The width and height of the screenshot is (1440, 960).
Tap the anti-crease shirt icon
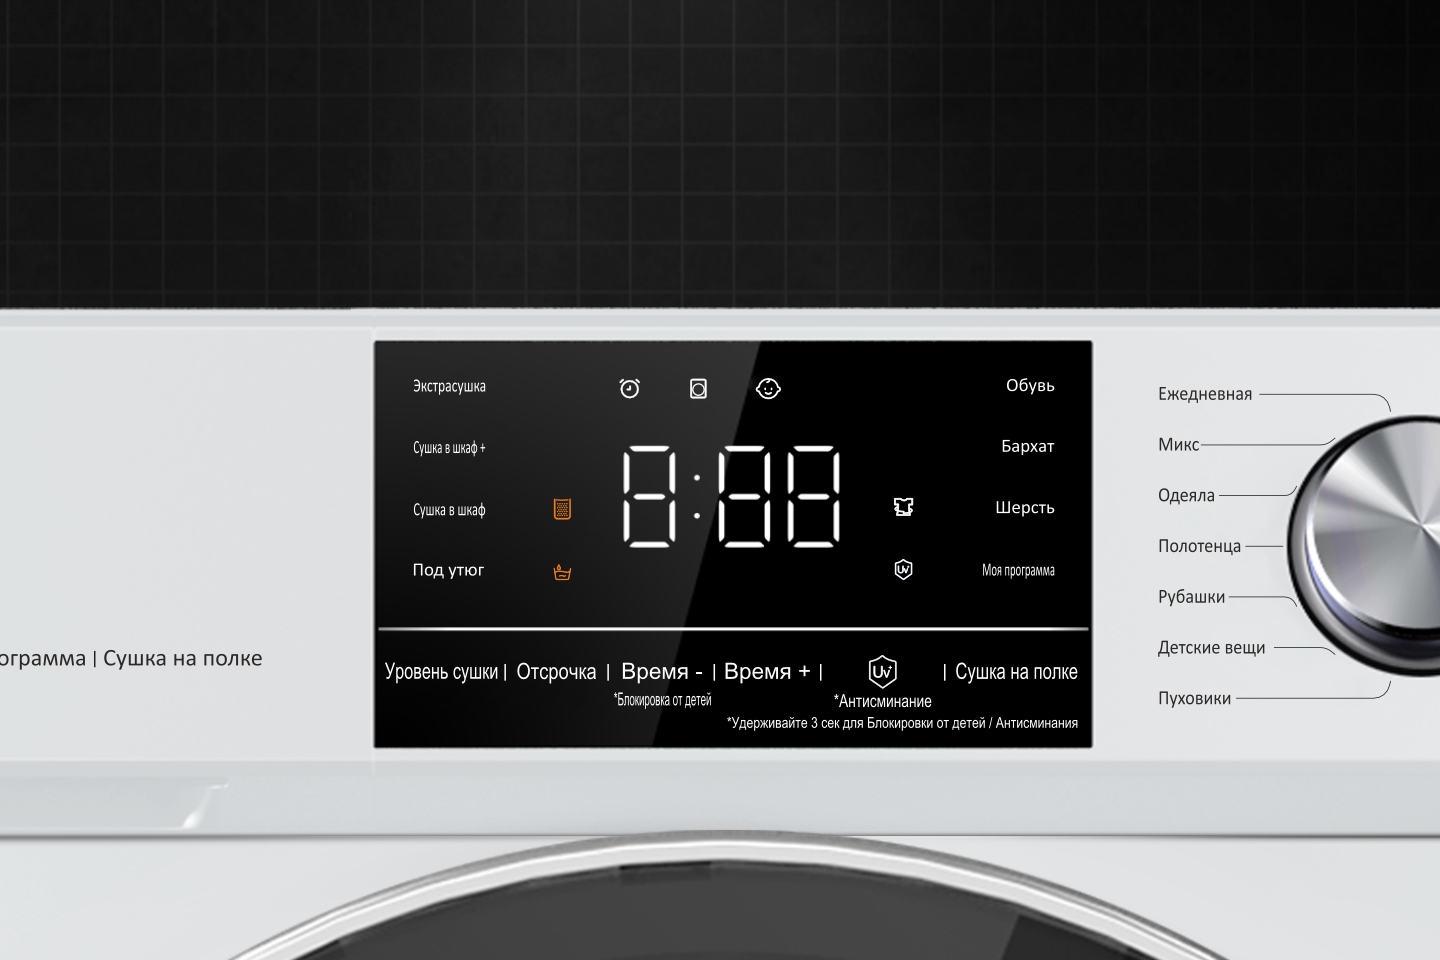(x=904, y=507)
